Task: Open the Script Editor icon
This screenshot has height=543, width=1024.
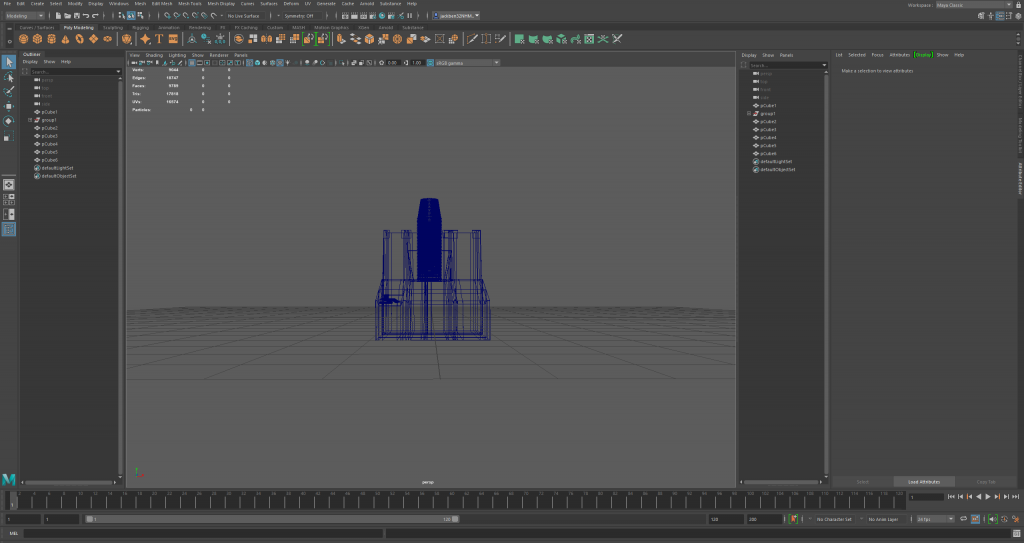Action: coord(1016,533)
